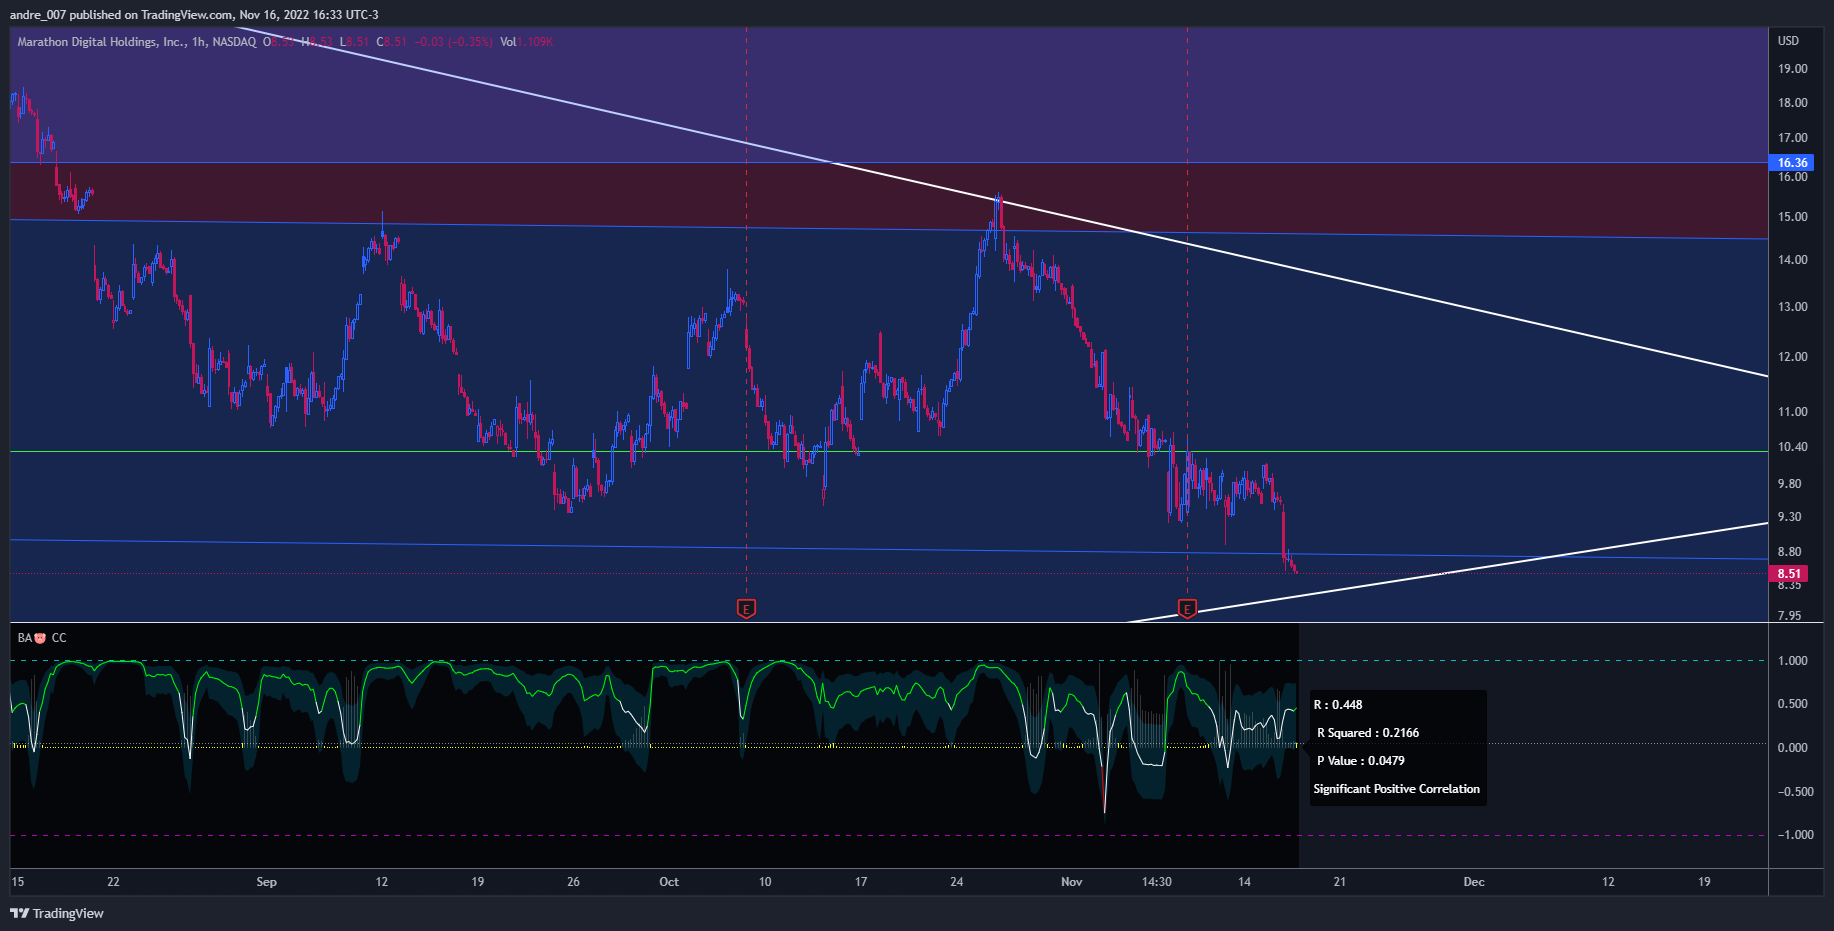Select the current price label 8.51

[1788, 574]
